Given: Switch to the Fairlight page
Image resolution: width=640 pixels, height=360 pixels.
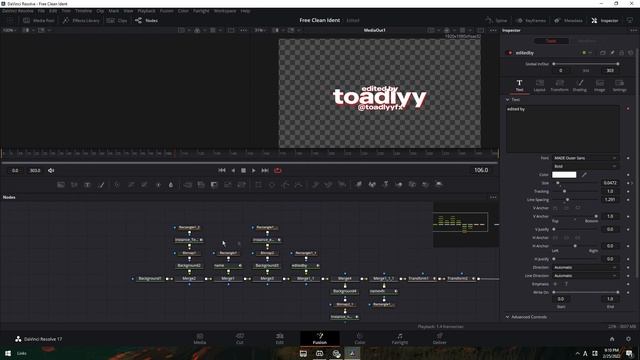Looking at the screenshot, I should 400,338.
